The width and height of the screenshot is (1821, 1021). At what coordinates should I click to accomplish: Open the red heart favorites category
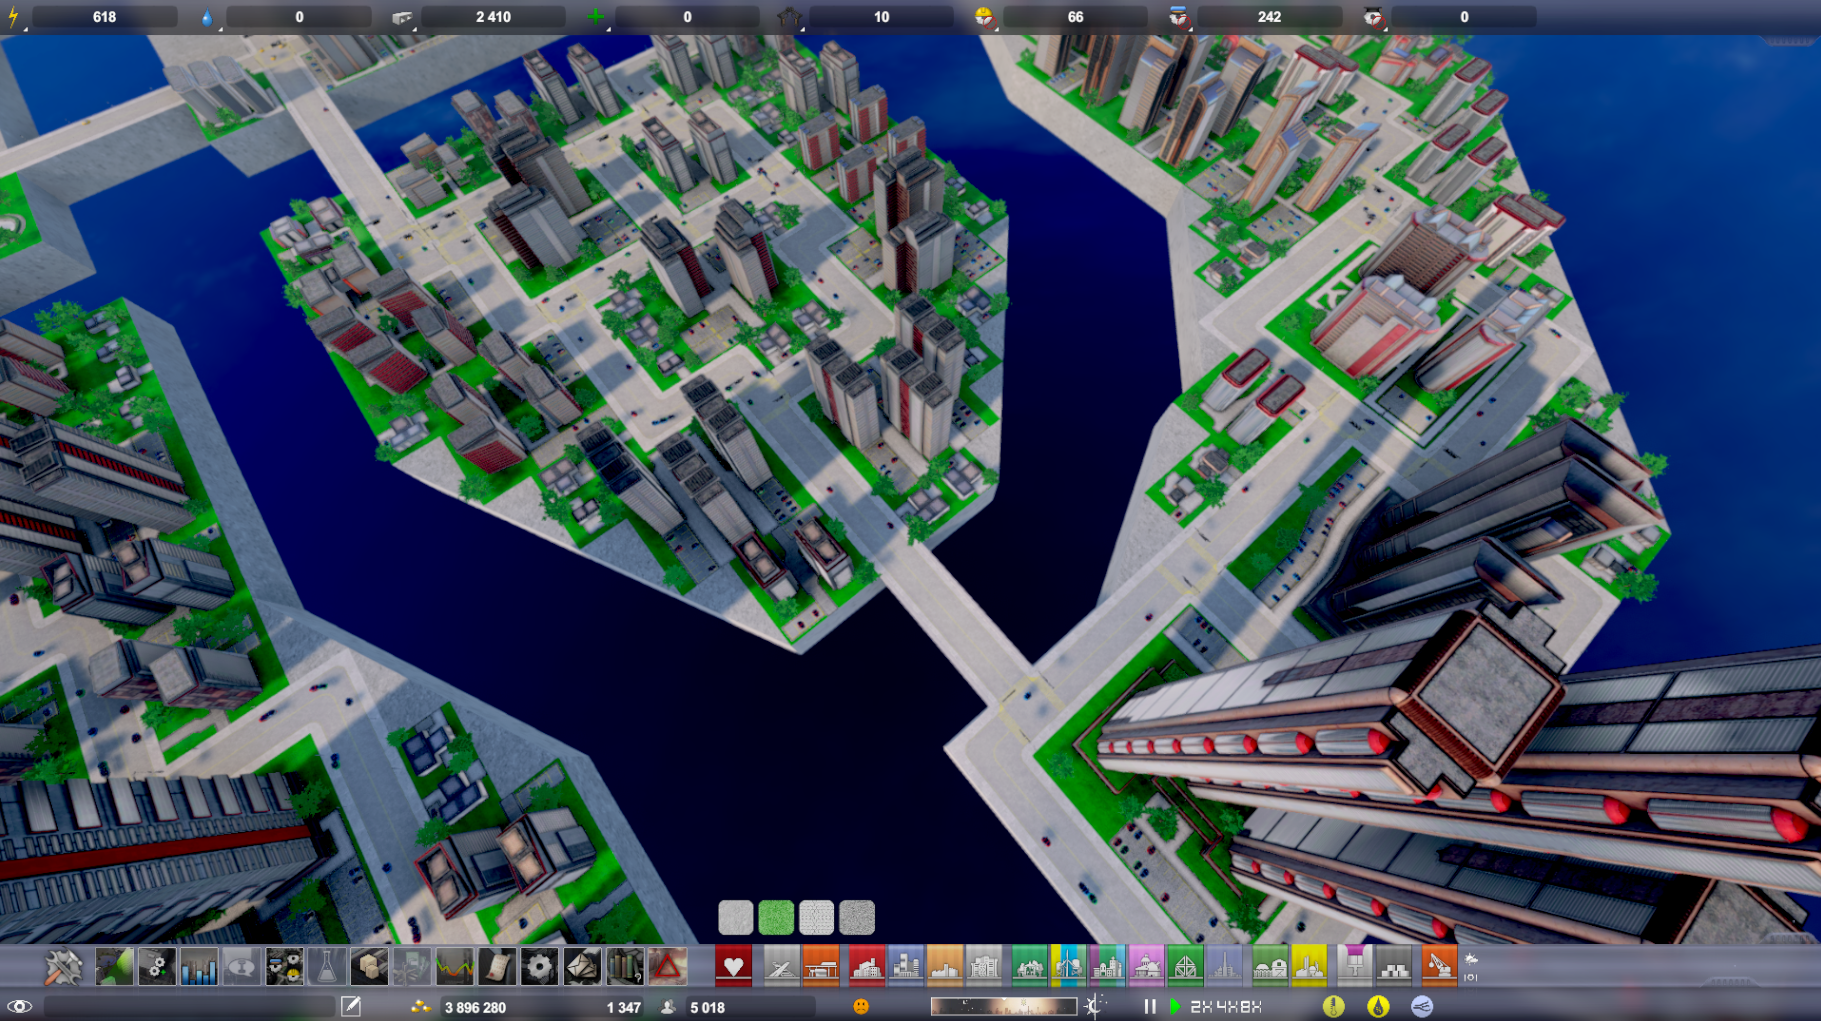733,967
